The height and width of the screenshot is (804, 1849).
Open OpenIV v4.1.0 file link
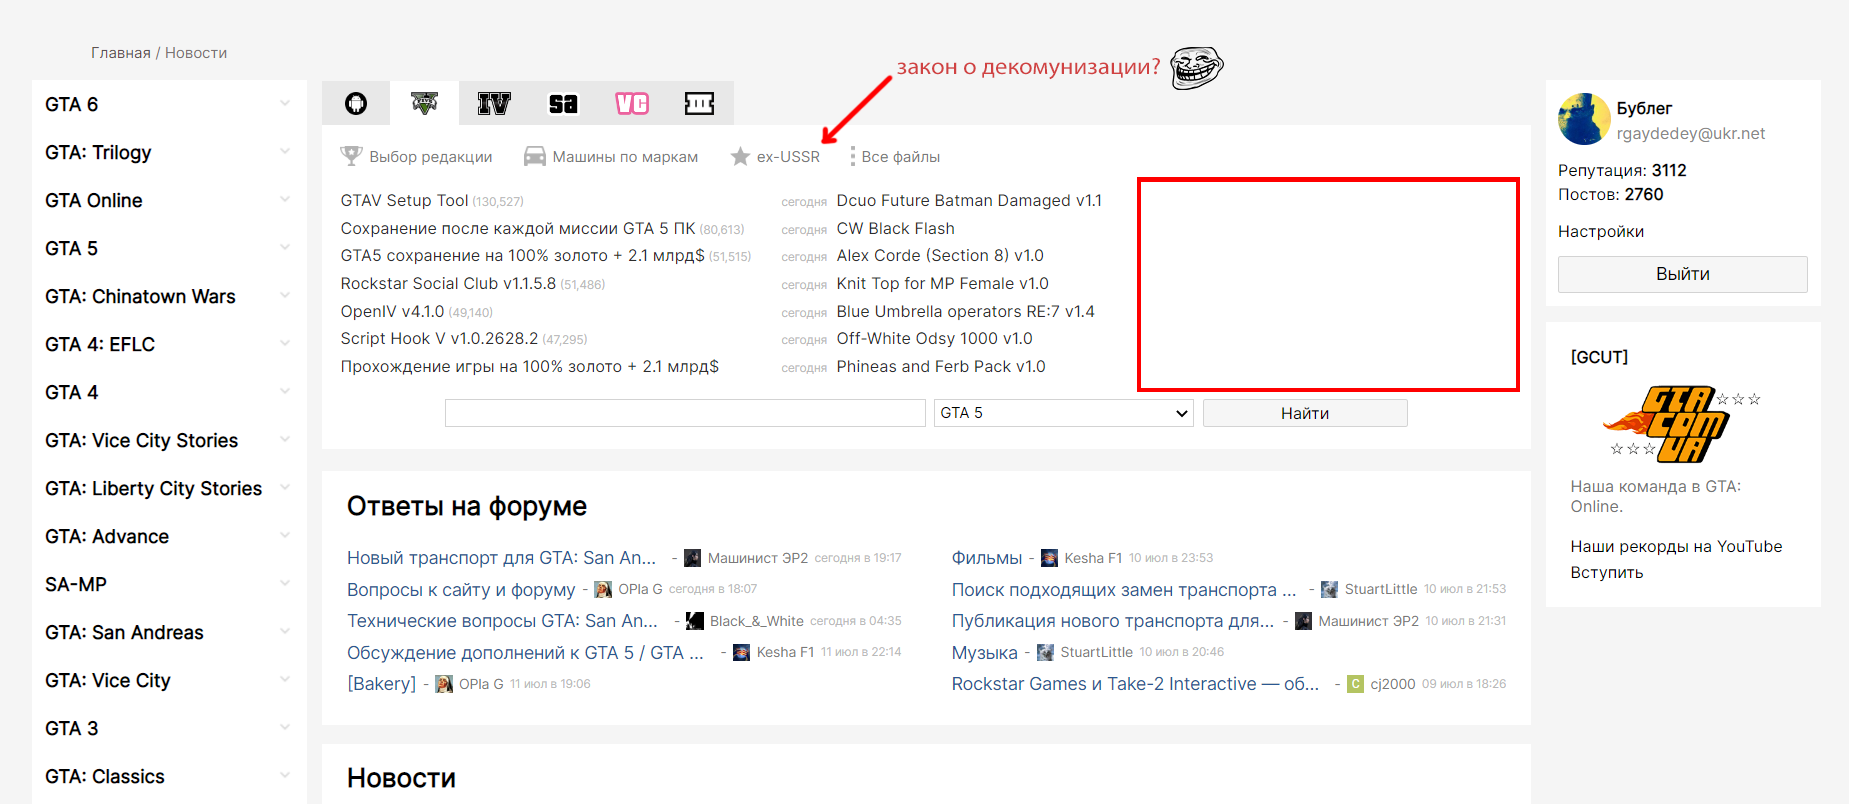[x=392, y=312]
